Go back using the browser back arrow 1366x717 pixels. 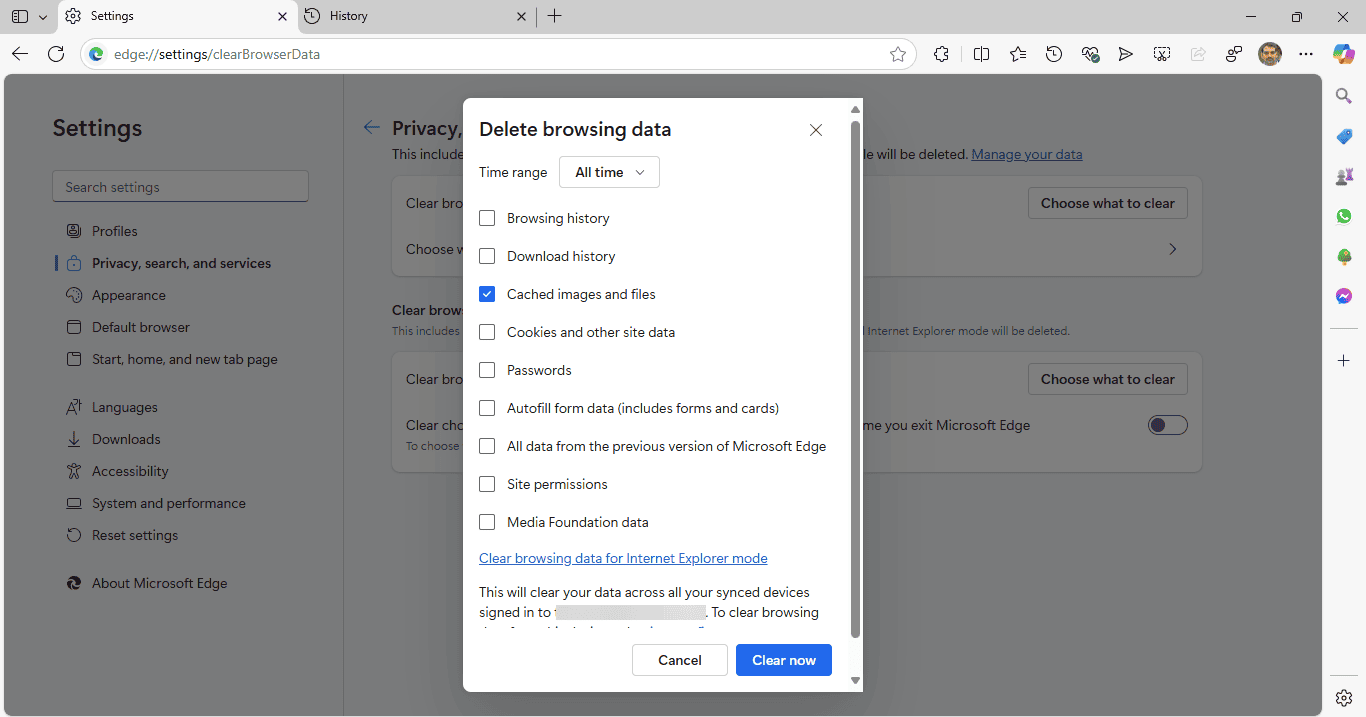click(x=20, y=54)
